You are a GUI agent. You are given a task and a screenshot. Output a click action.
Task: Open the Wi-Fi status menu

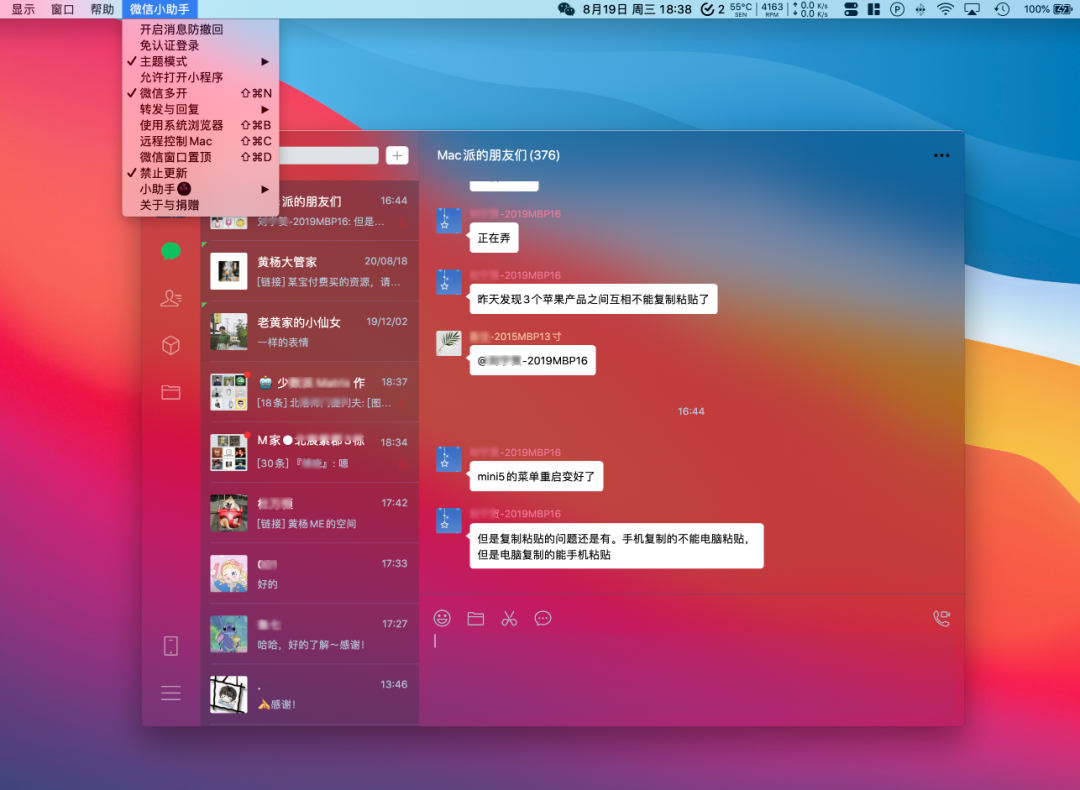946,9
